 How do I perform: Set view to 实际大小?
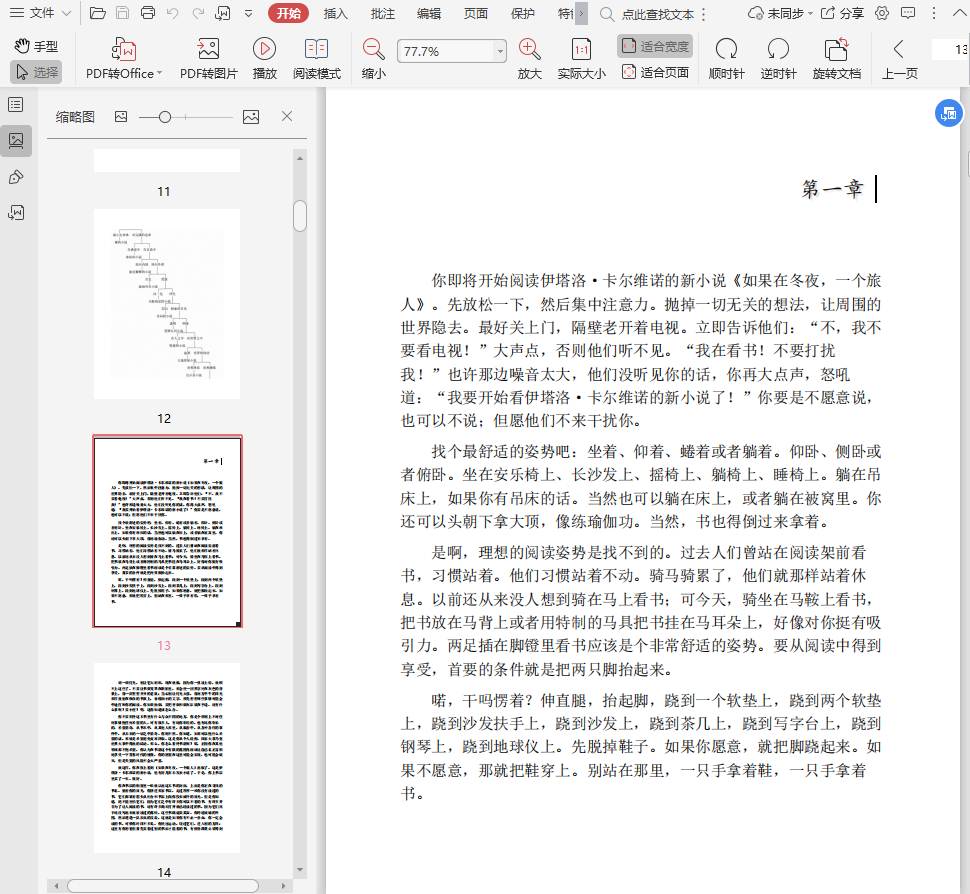(582, 58)
